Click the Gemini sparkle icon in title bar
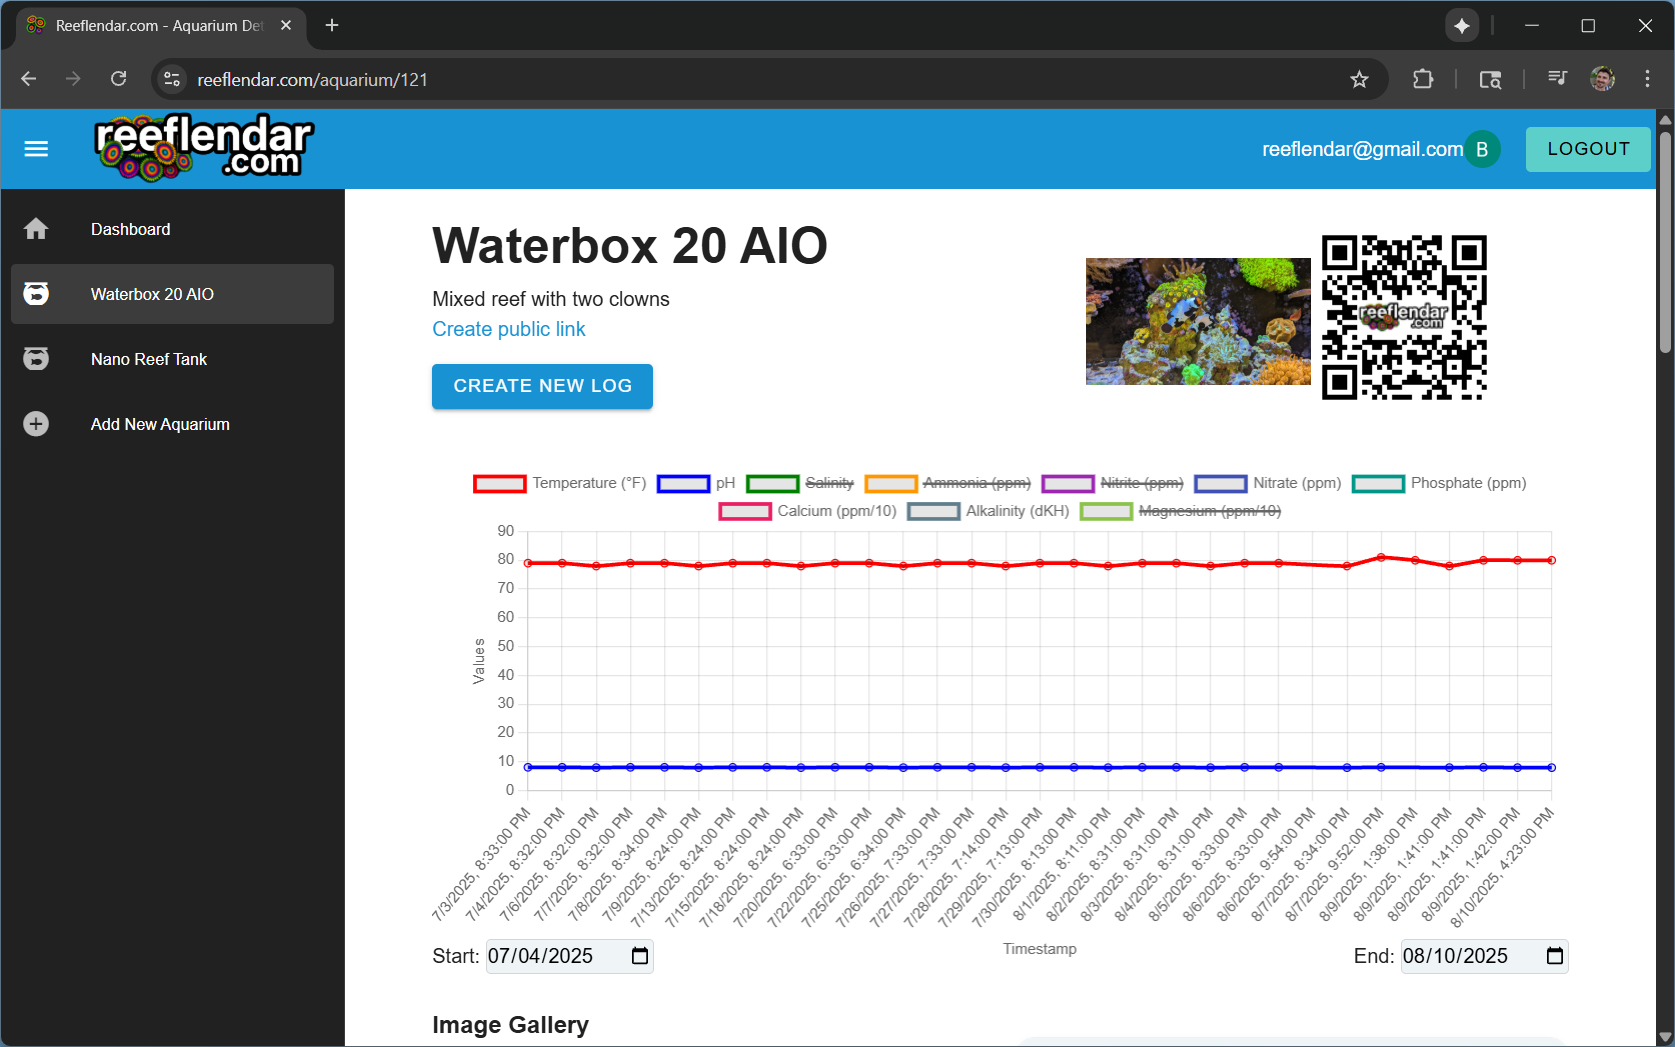 point(1462,26)
